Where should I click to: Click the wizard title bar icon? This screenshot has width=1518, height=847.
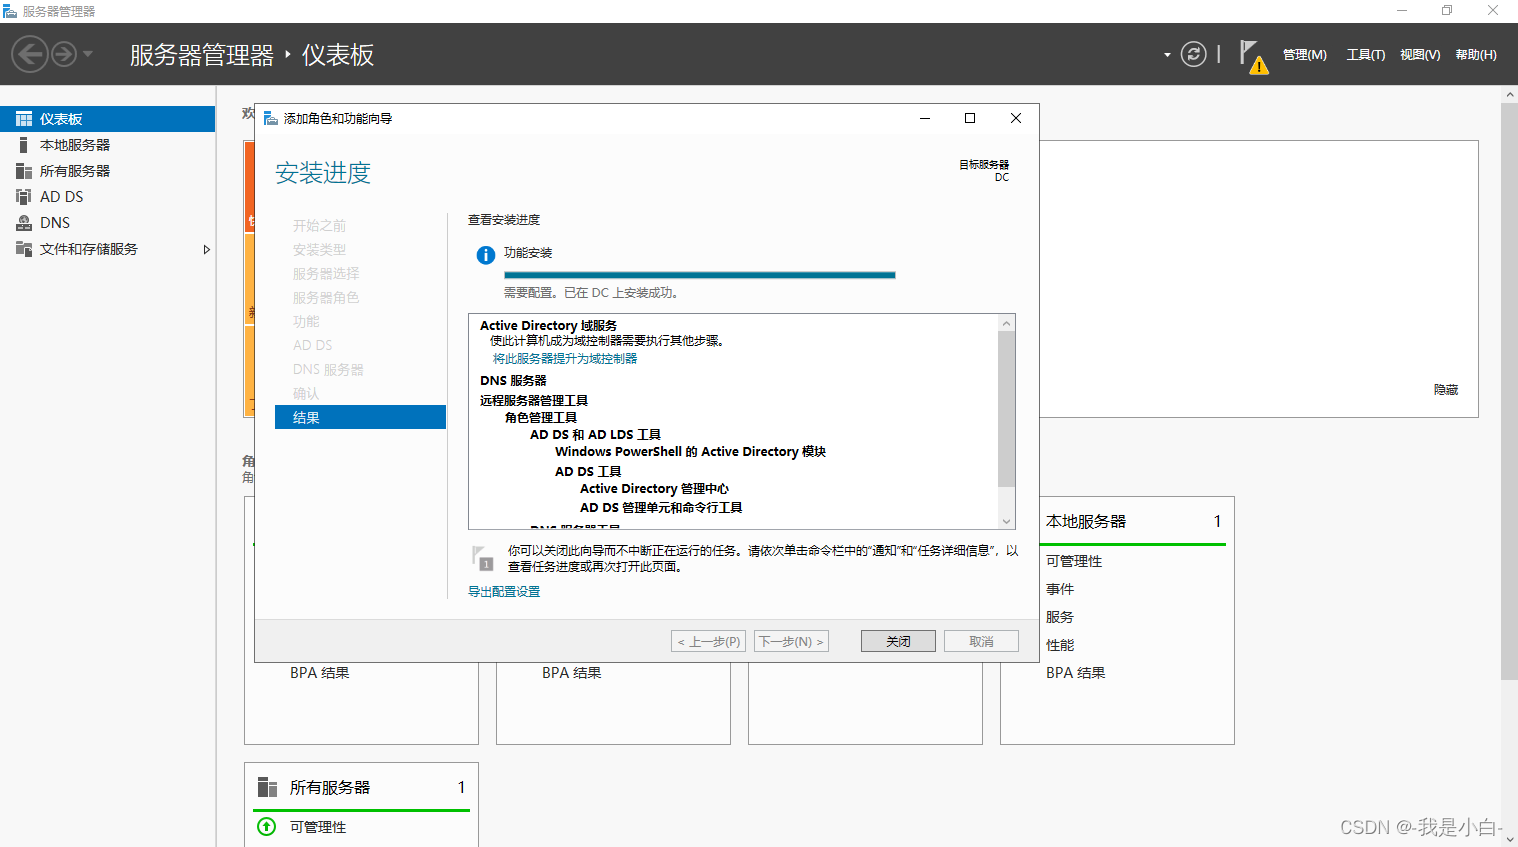coord(270,118)
